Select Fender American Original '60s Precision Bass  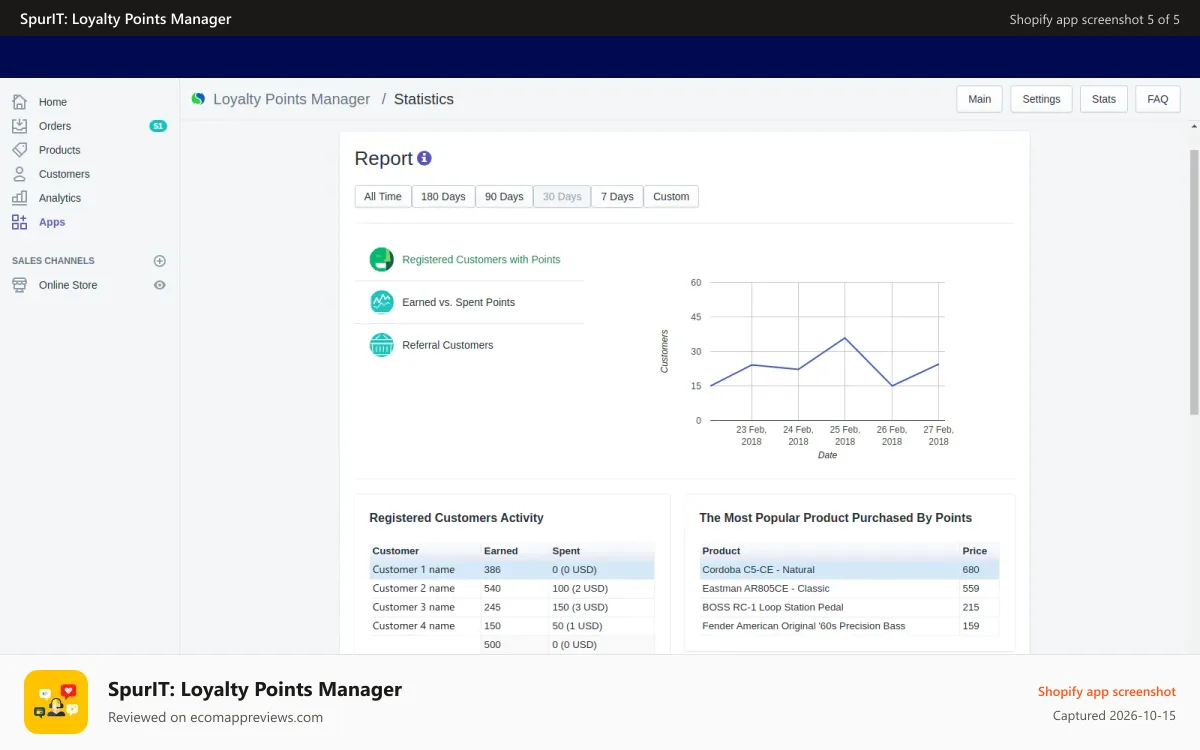[803, 627]
